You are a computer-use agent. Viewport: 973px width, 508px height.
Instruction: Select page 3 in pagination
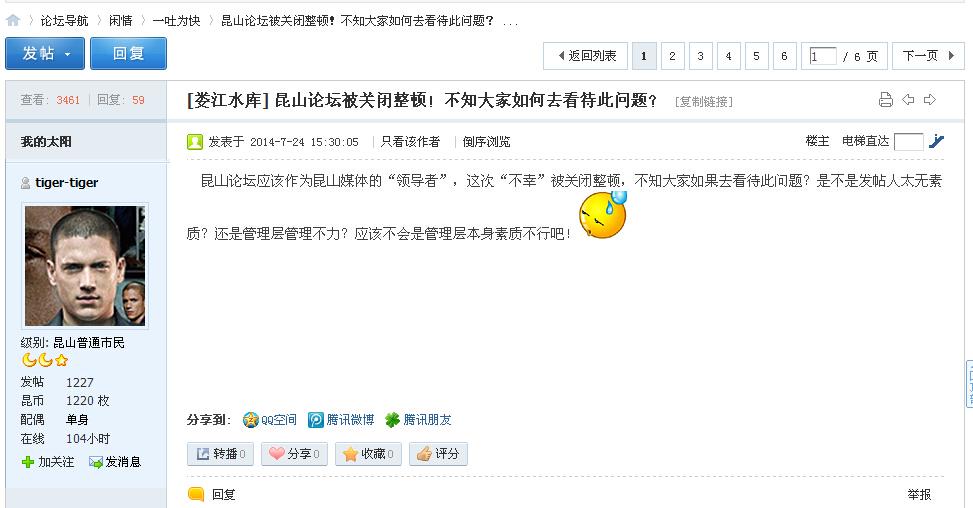coord(700,56)
